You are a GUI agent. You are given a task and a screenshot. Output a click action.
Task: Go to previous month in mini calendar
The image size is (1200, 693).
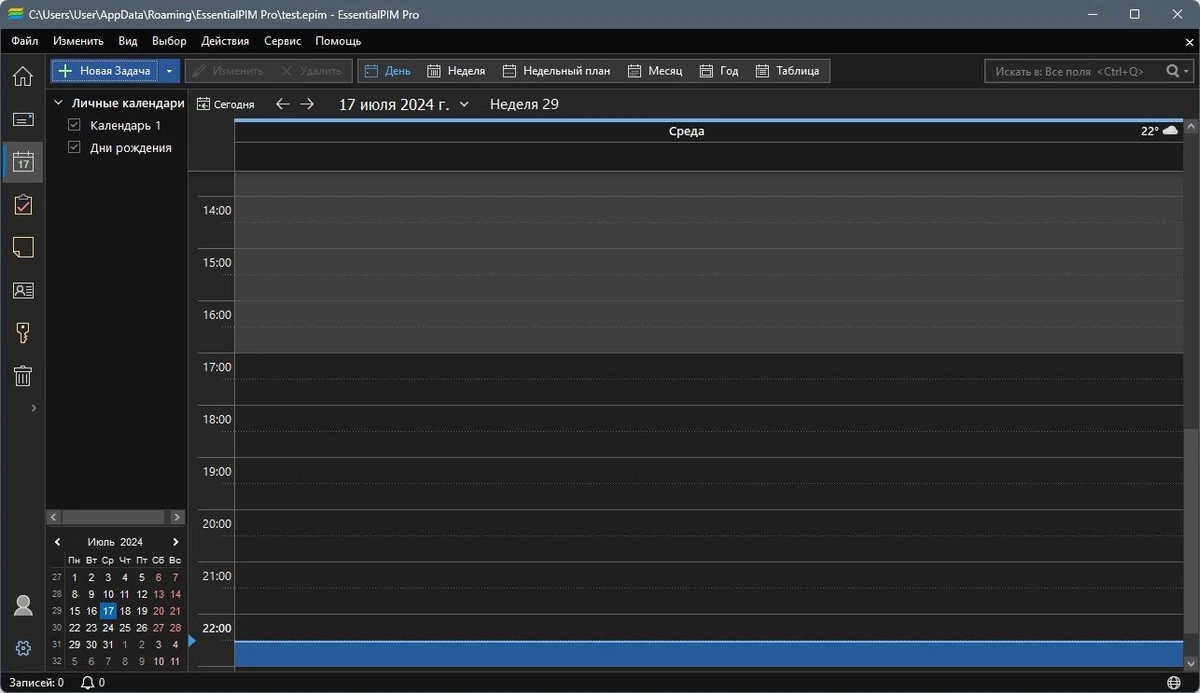(58, 542)
